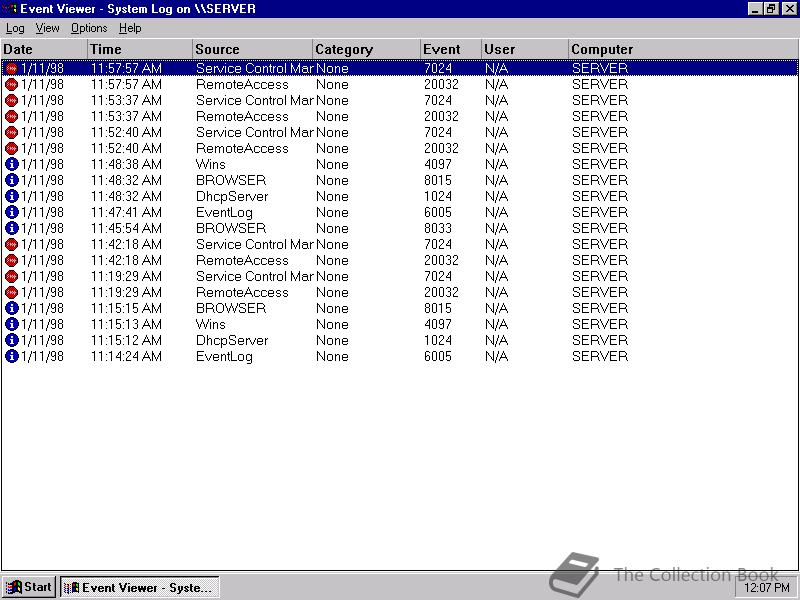Image resolution: width=800 pixels, height=600 pixels.
Task: Click event ID 4097 in the 11:15:13 row
Action: pos(438,324)
